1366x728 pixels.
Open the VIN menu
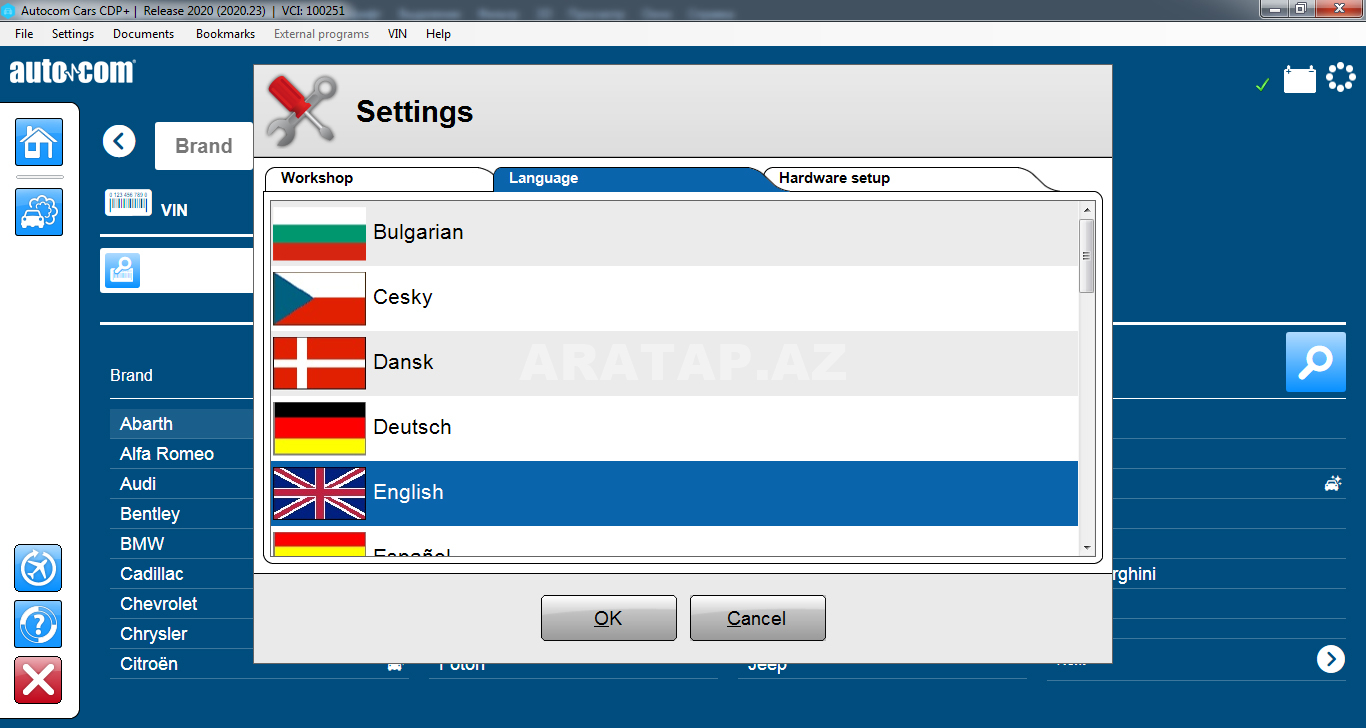coord(397,34)
